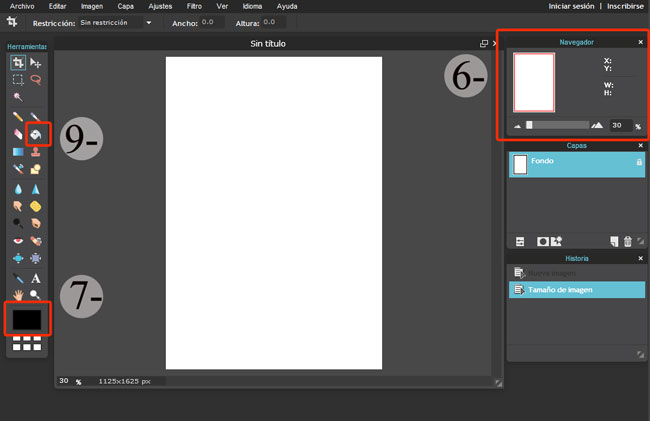Open the Idioma menu
The image size is (650, 421).
[252, 6]
